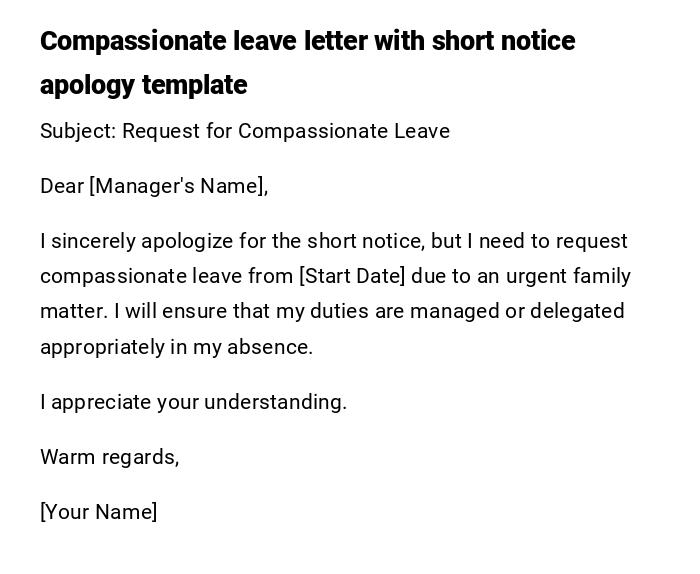Click the title "Compassionate leave letter with short notice"
This screenshot has height=574, width=700.
[x=307, y=41]
